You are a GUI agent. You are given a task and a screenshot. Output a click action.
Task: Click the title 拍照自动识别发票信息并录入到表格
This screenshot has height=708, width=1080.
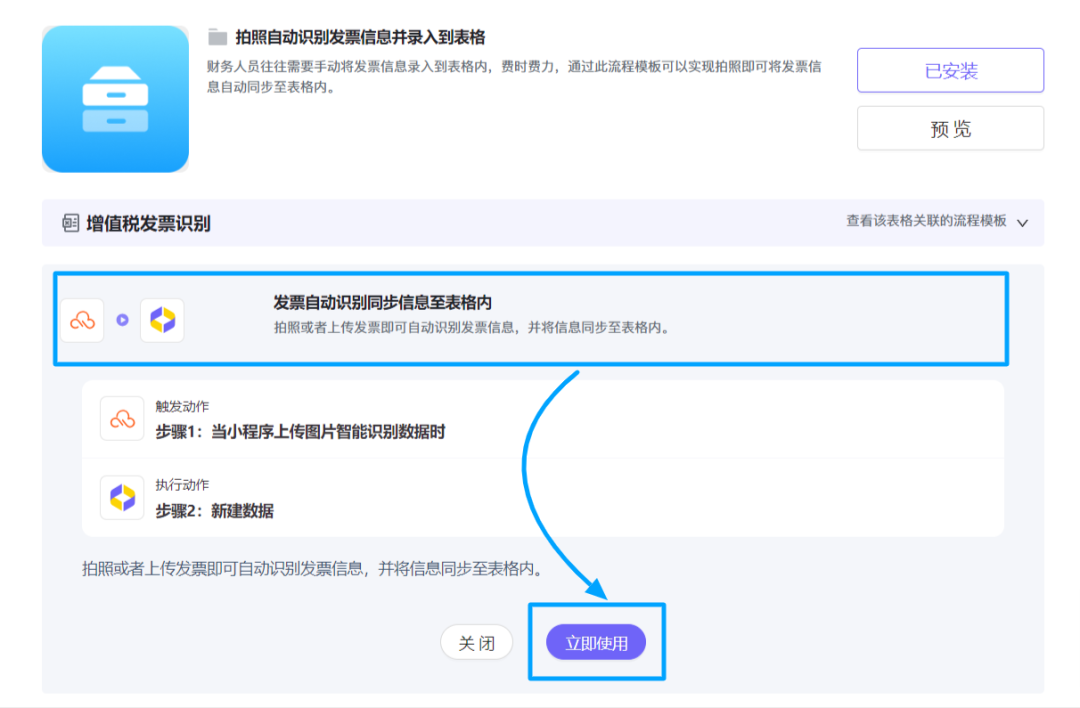[x=360, y=37]
